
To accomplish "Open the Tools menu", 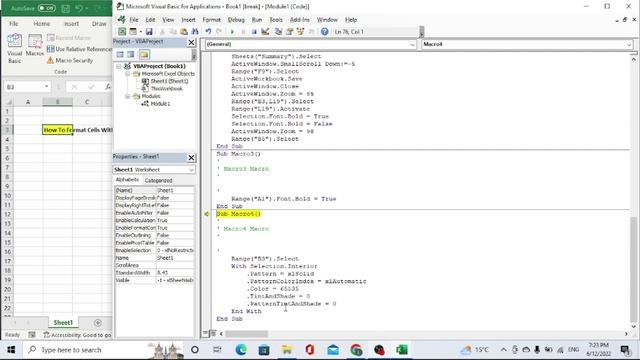I will pos(276,20).
